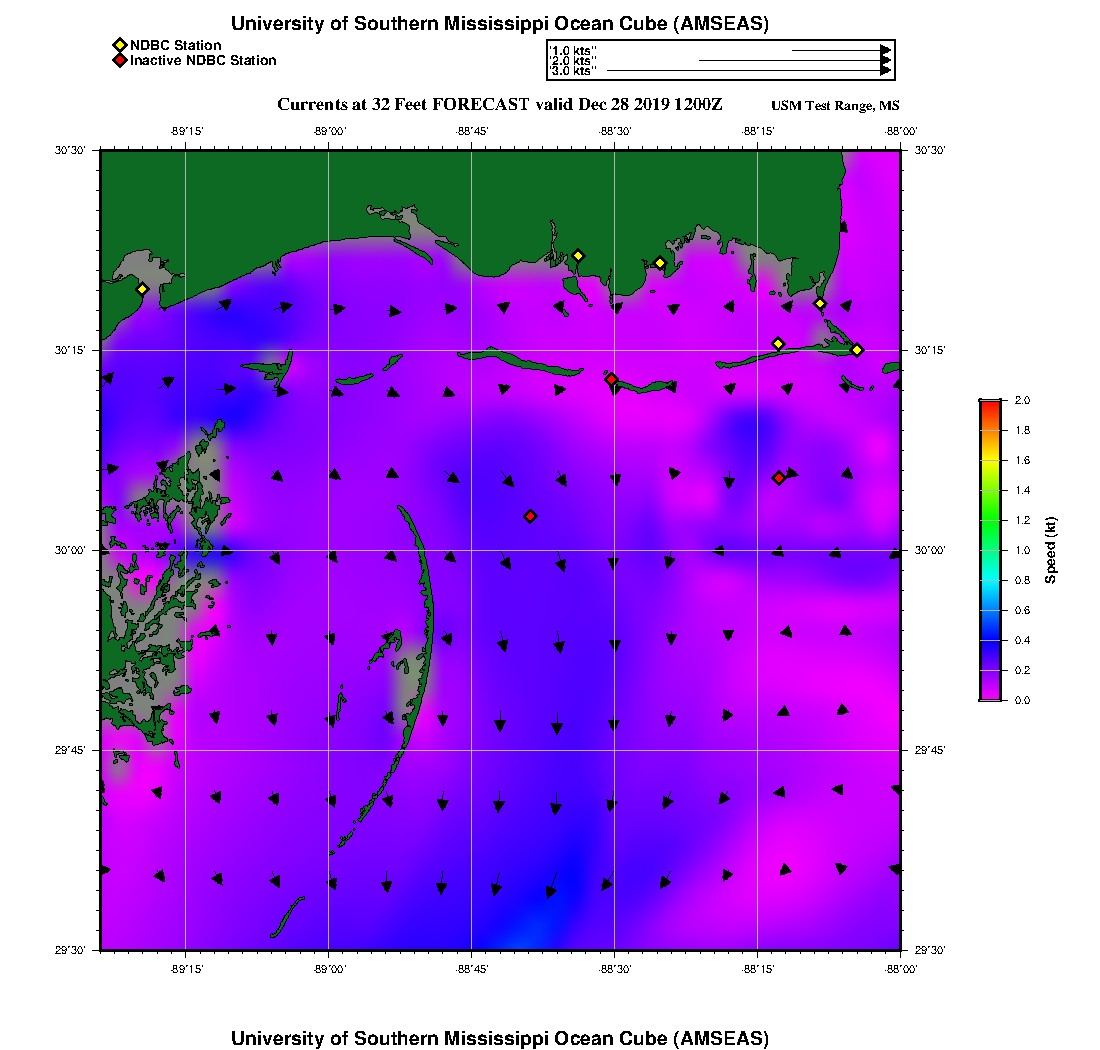The width and height of the screenshot is (1100, 1050).
Task: Click the 1.0 kts reference arrow head
Action: 885,50
